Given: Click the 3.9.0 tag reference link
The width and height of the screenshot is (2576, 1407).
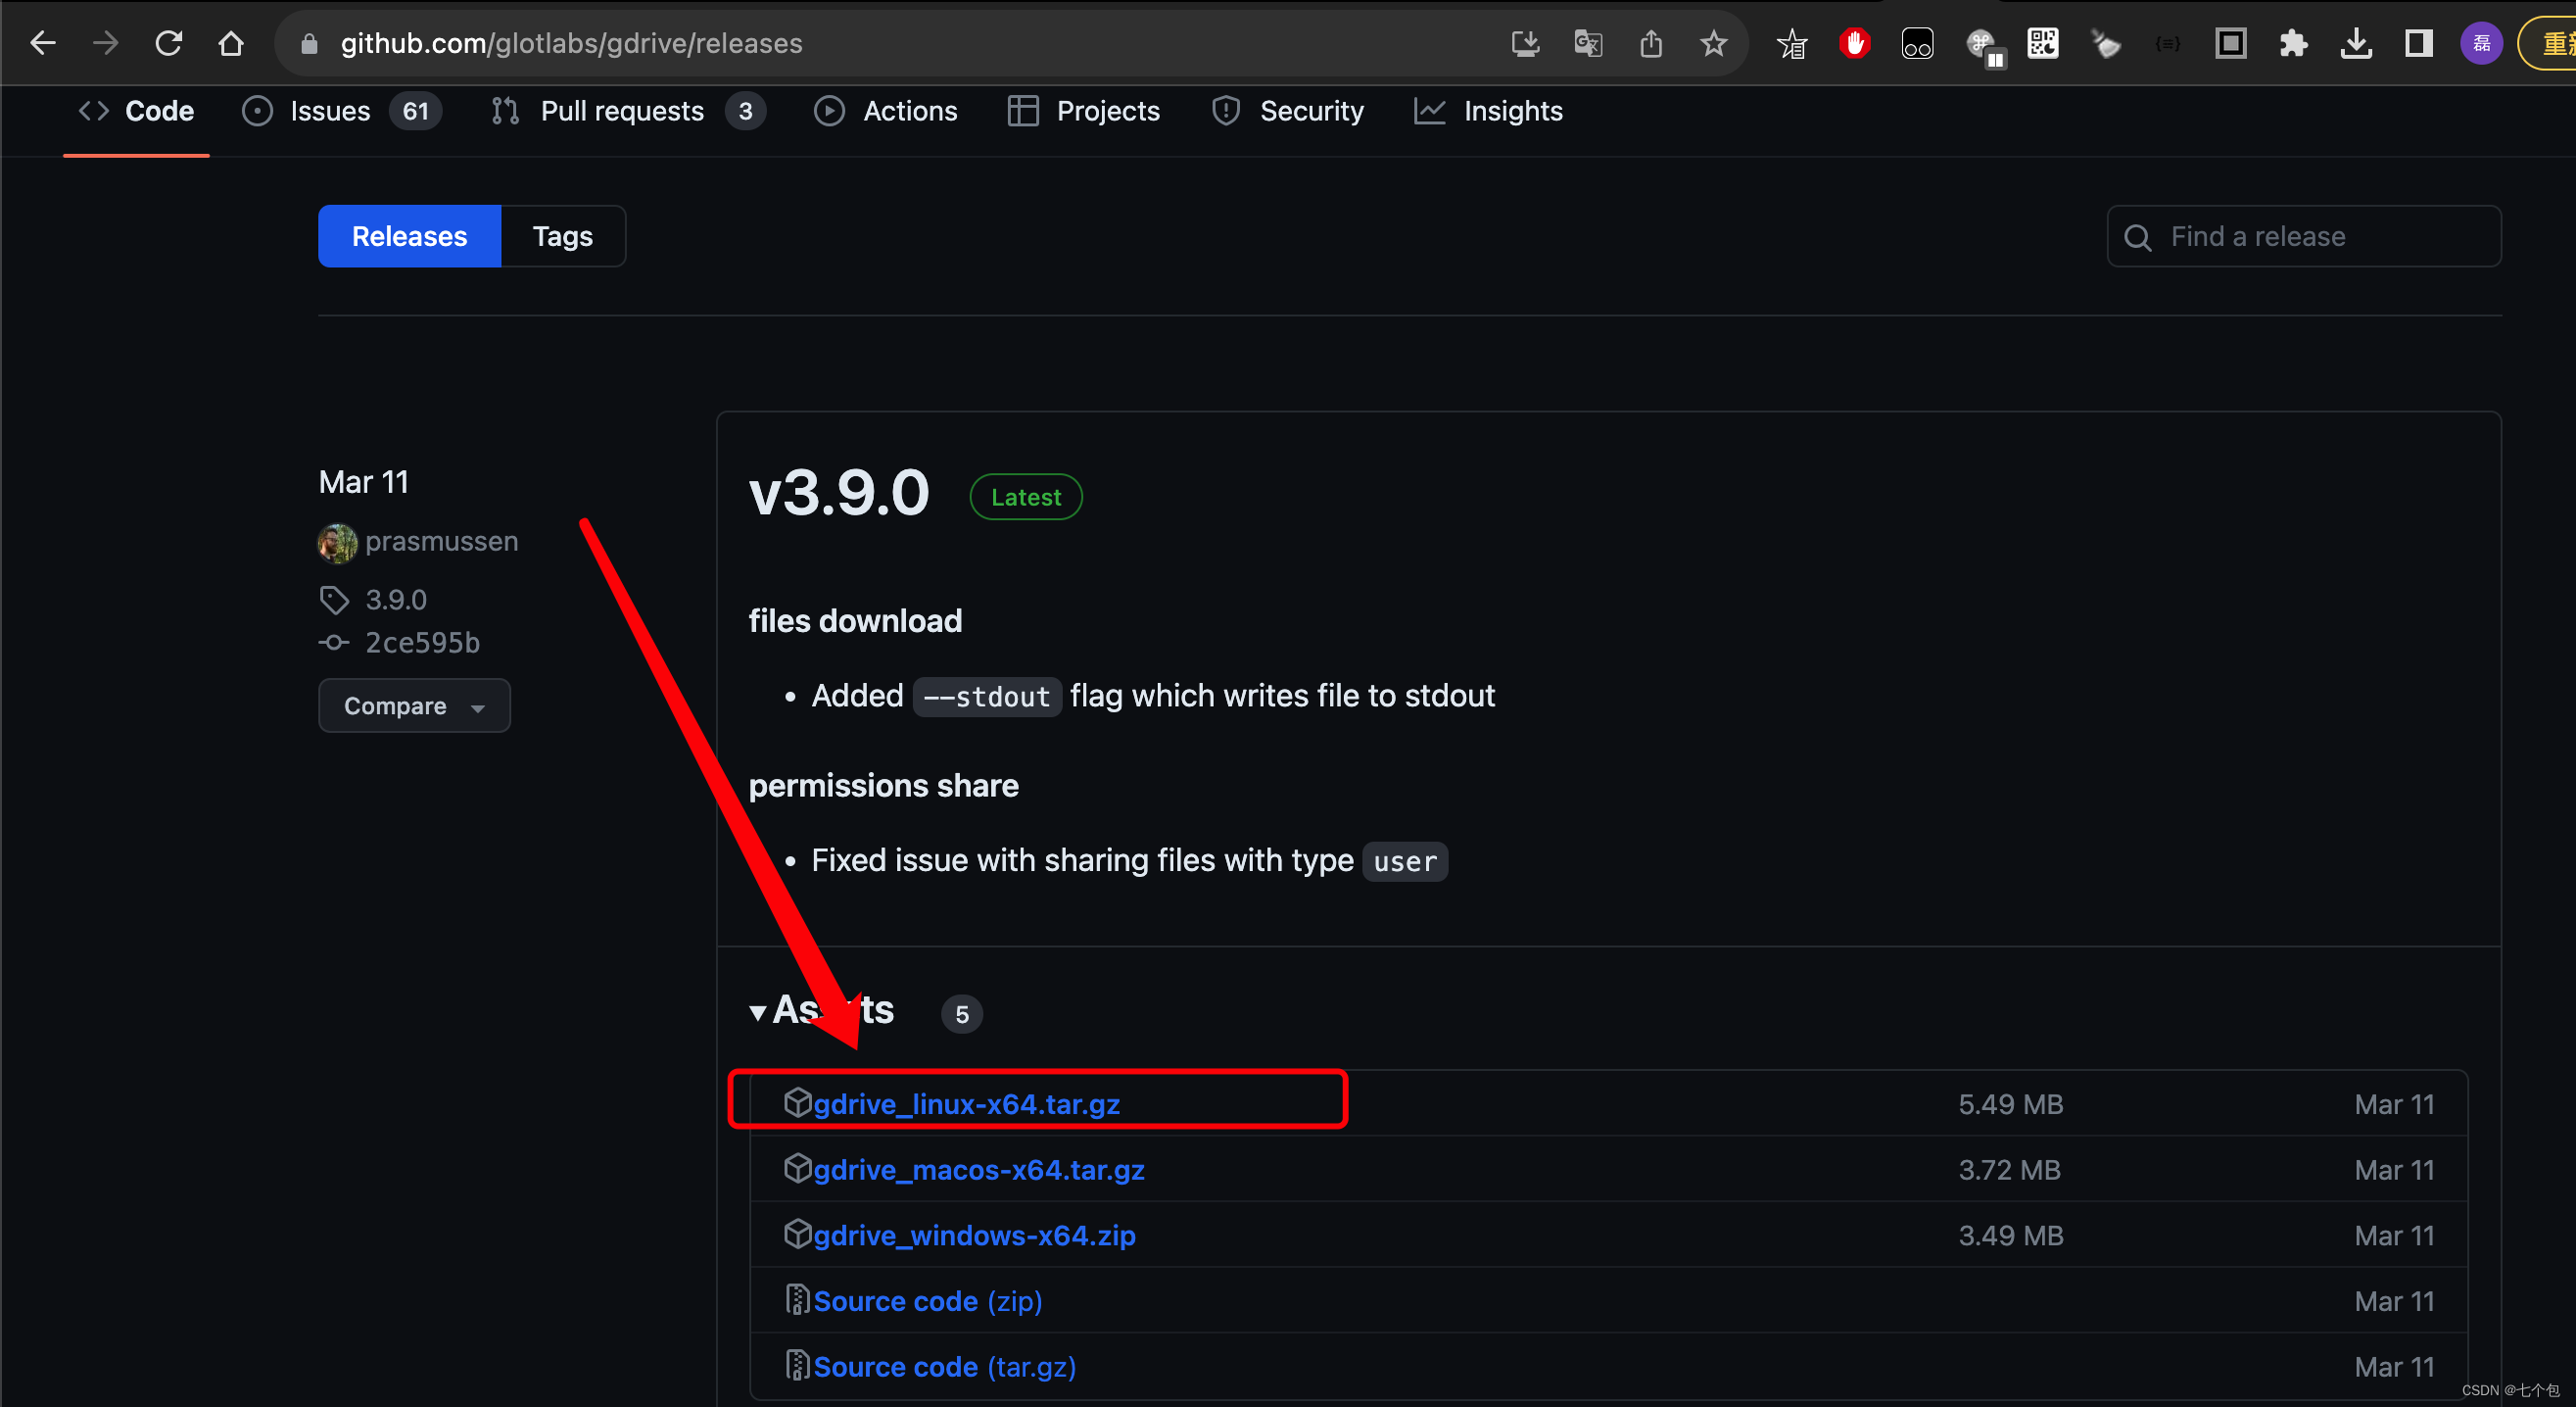Looking at the screenshot, I should pyautogui.click(x=395, y=598).
